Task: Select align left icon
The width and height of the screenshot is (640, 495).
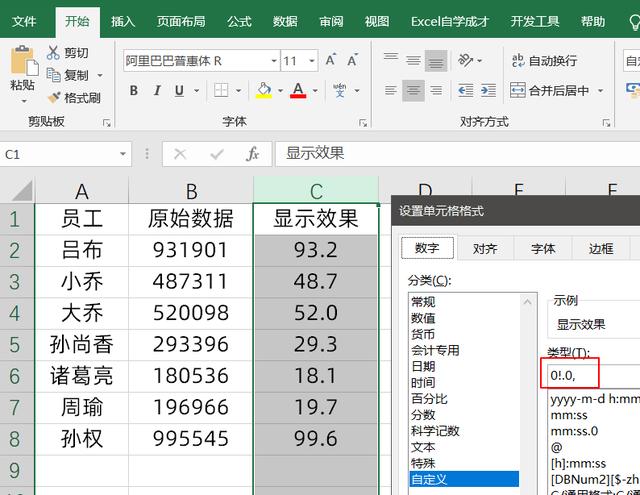Action: click(x=391, y=90)
